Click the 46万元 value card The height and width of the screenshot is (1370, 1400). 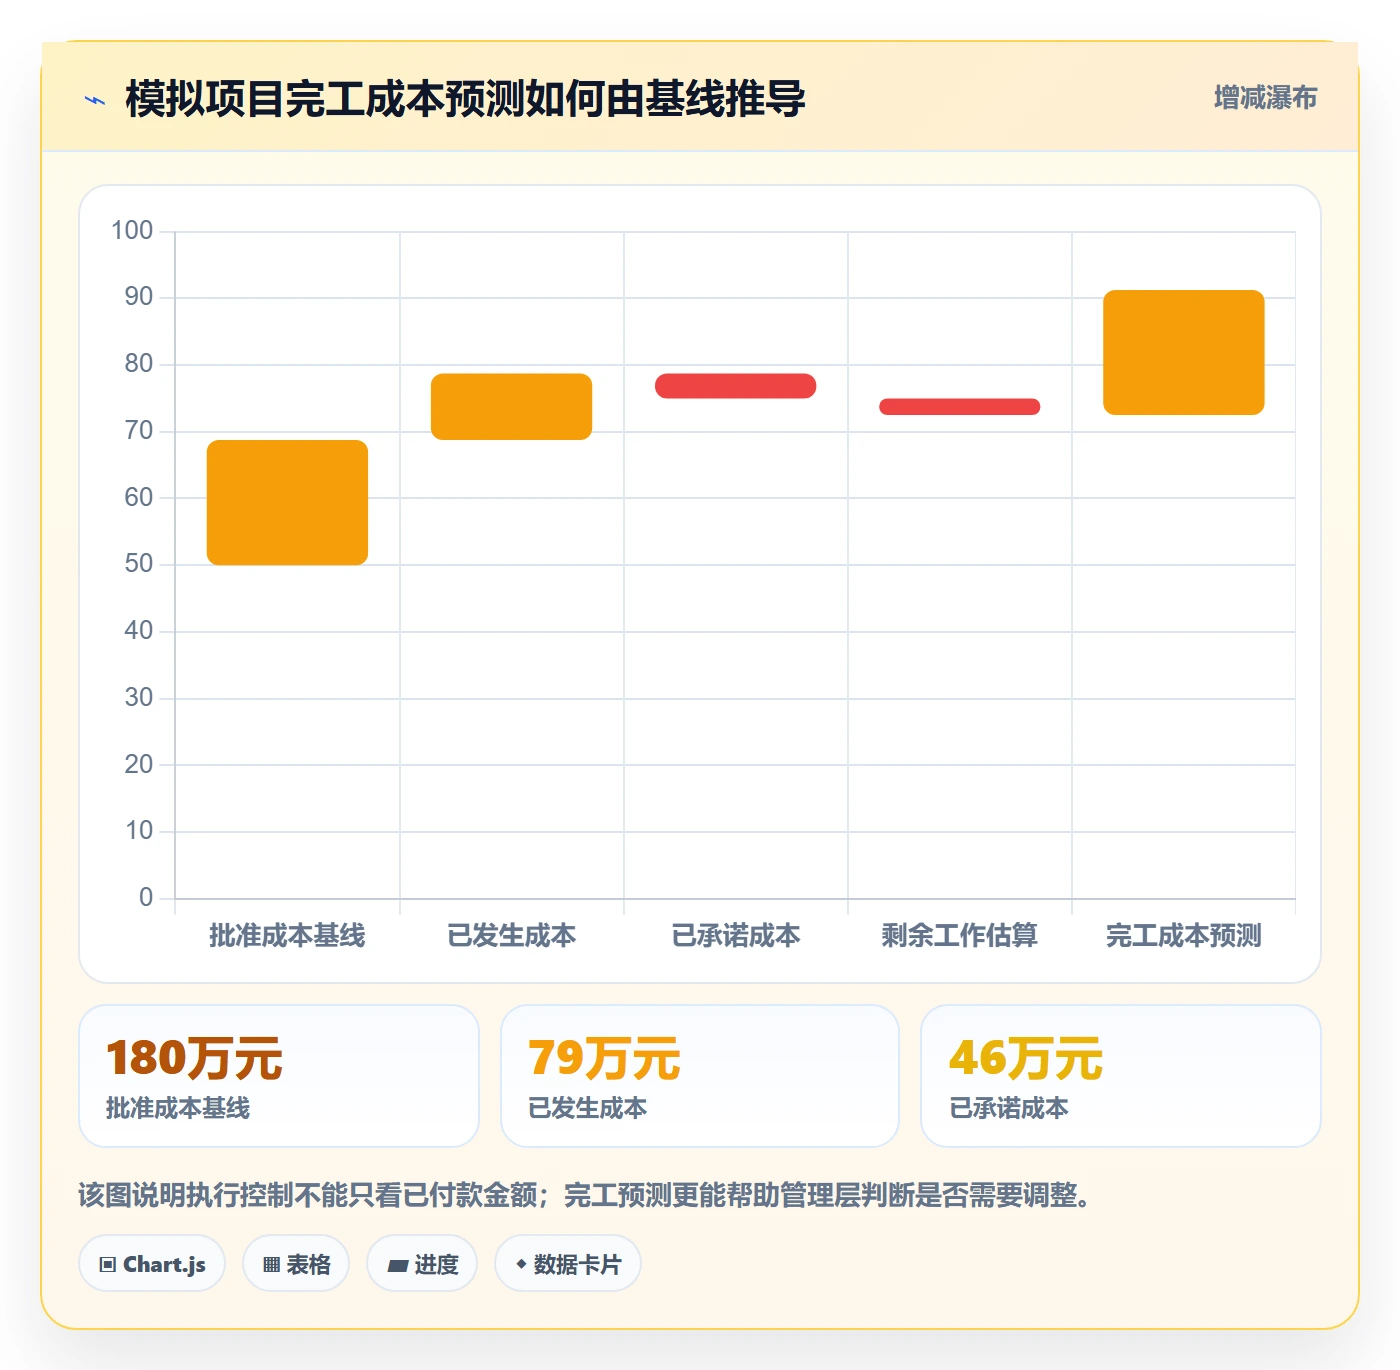click(1121, 1076)
